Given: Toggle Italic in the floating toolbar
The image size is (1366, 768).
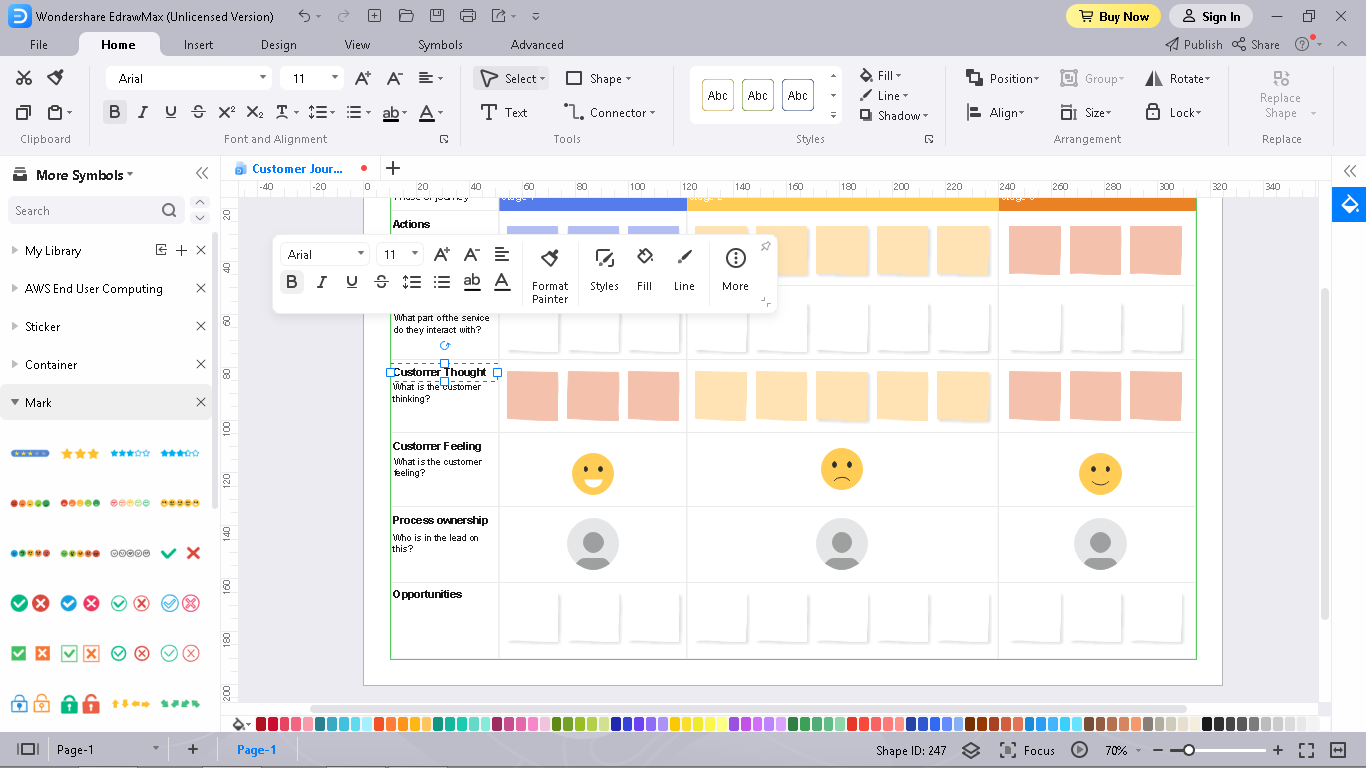Looking at the screenshot, I should [322, 282].
